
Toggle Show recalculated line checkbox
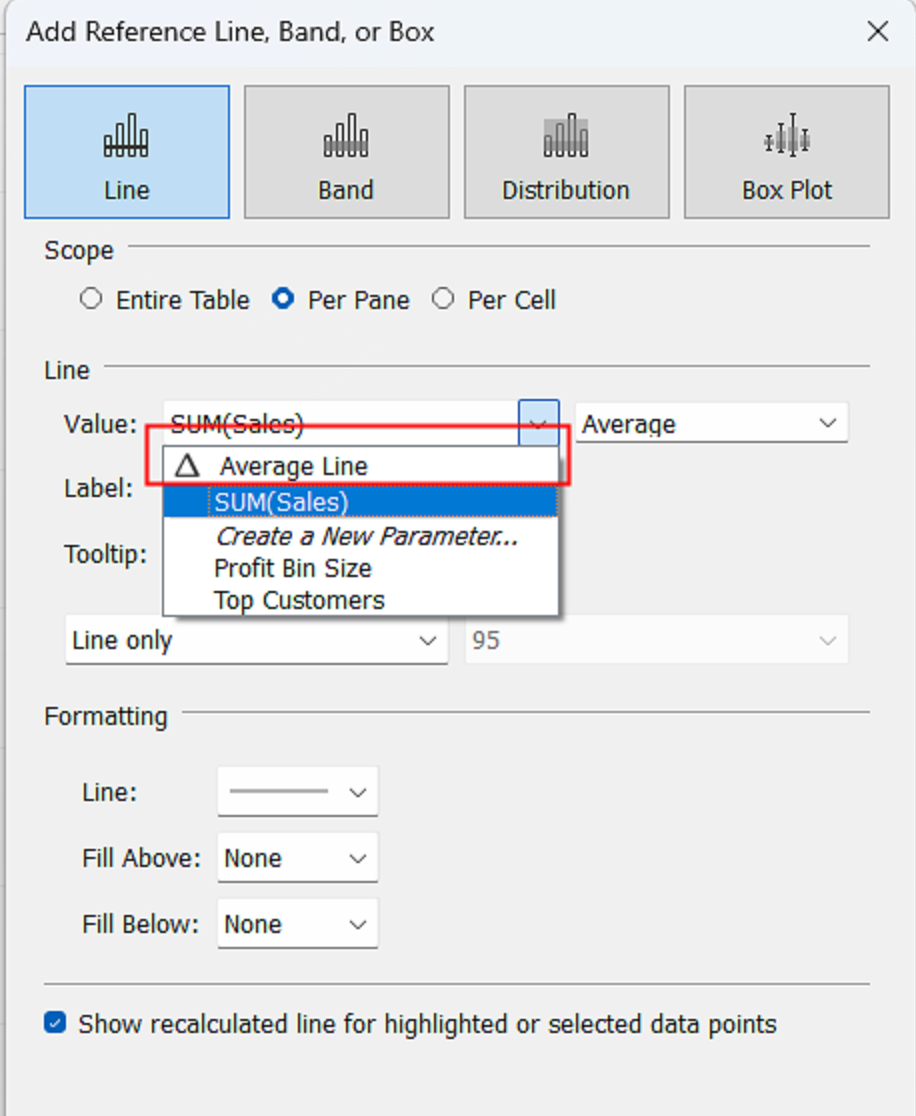click(56, 1023)
